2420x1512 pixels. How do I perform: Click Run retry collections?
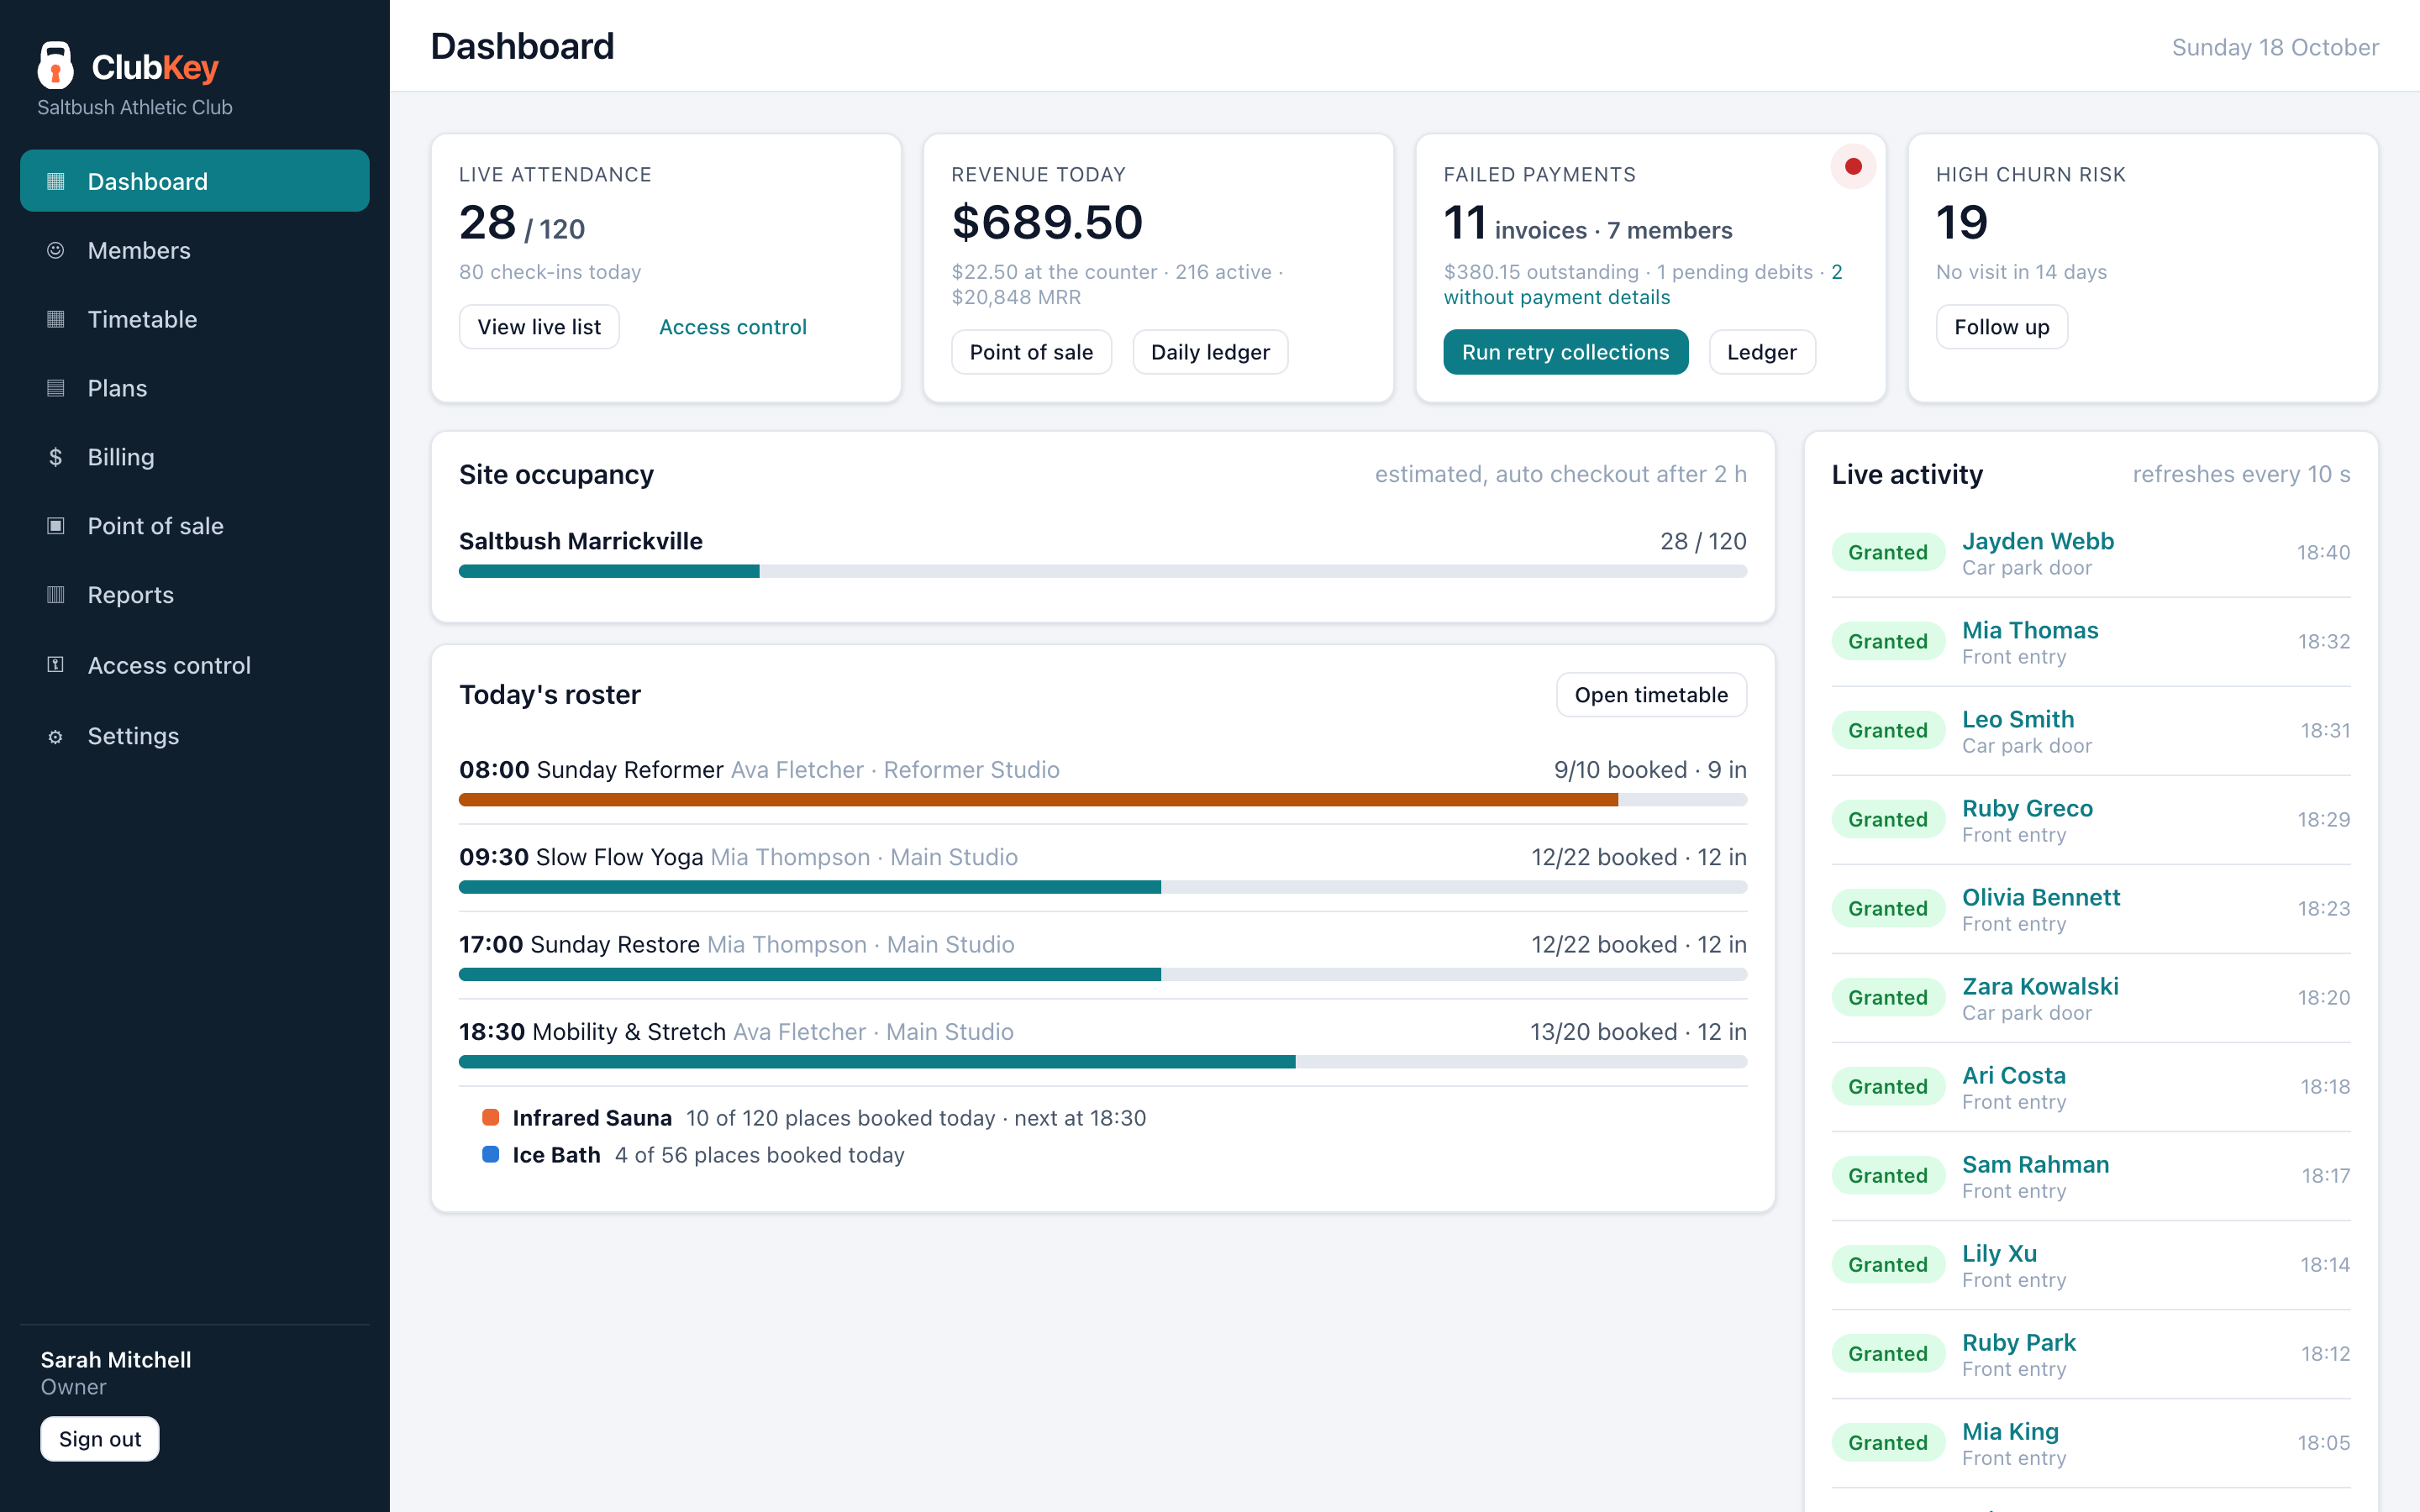[1565, 352]
